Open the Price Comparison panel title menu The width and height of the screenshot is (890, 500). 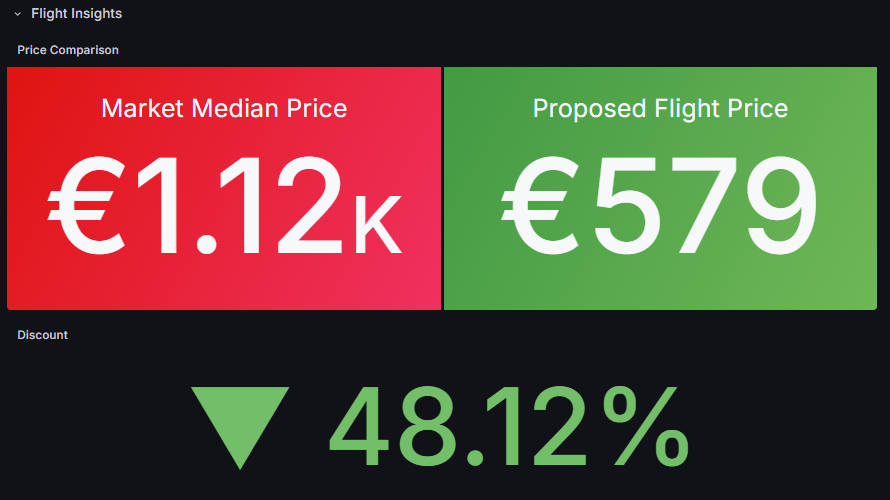coord(68,50)
